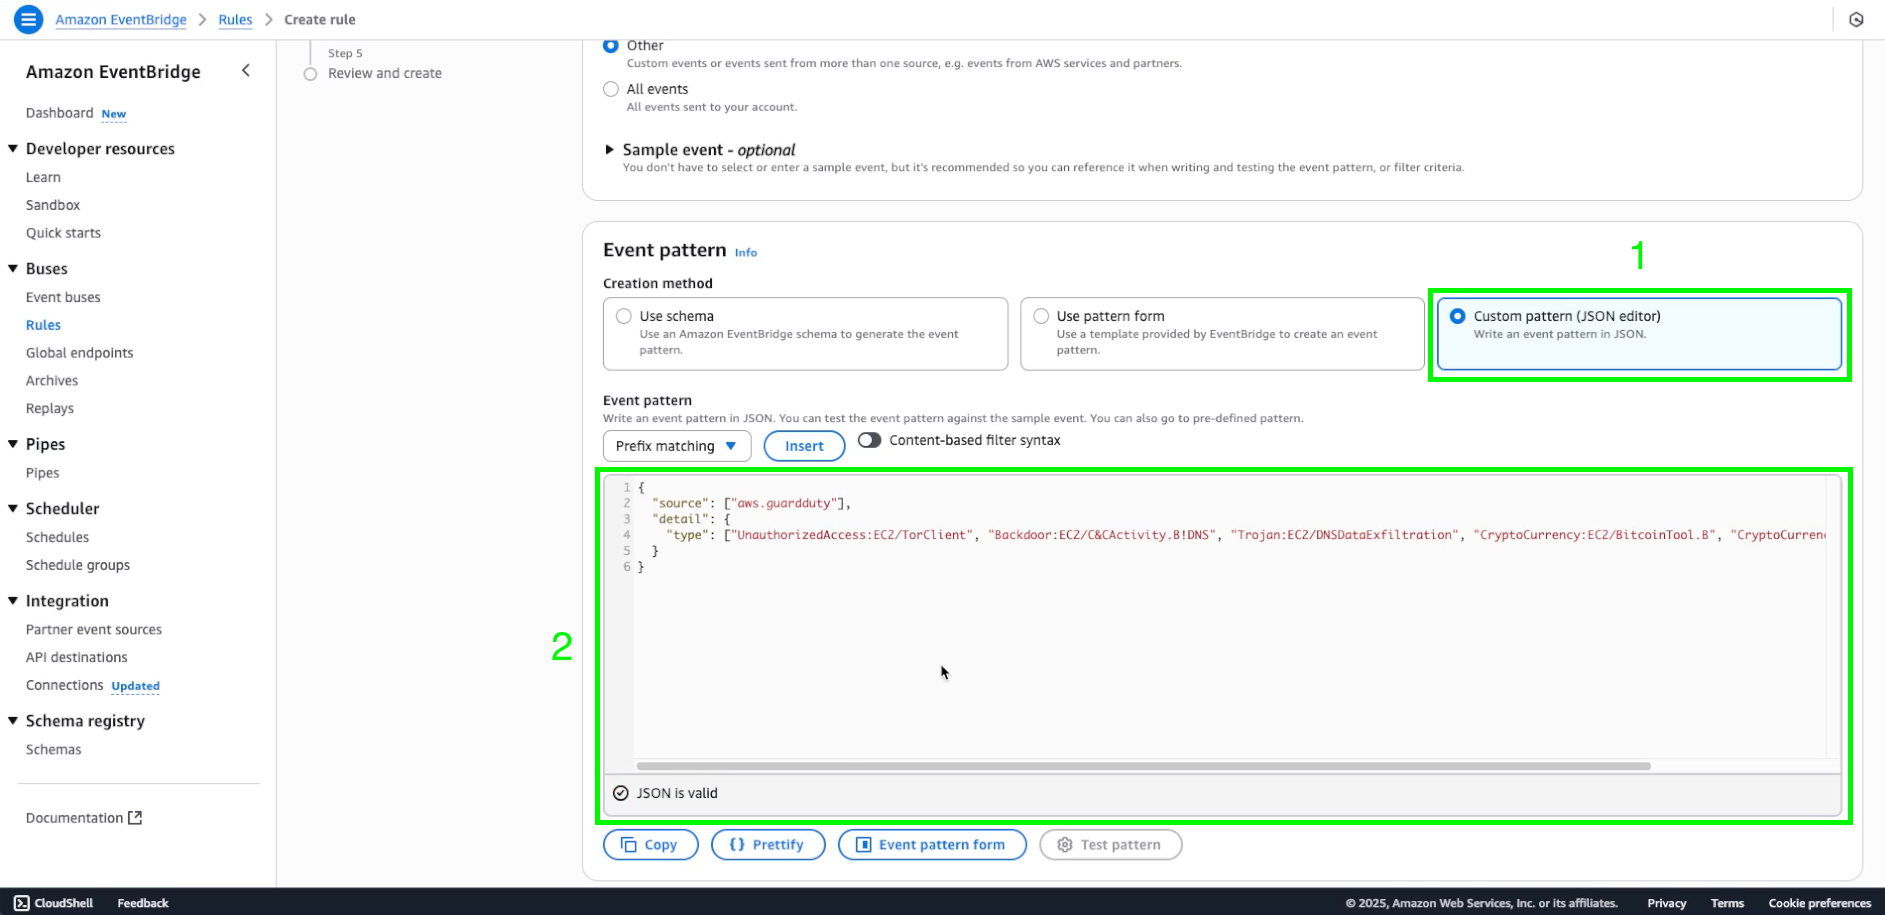Image resolution: width=1885 pixels, height=915 pixels.
Task: Open the Prefix matching dropdown
Action: pos(677,446)
